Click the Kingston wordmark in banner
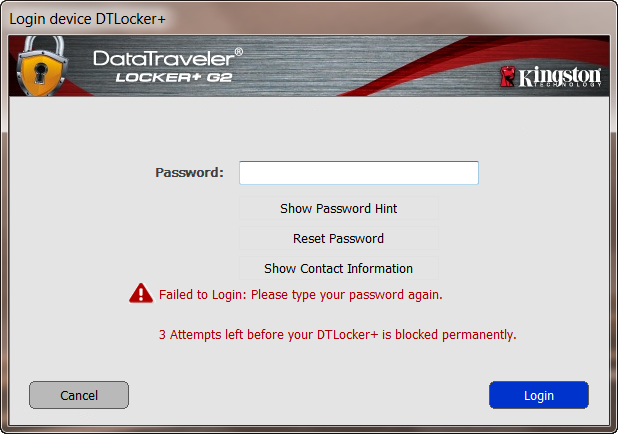618x434 pixels. click(560, 76)
